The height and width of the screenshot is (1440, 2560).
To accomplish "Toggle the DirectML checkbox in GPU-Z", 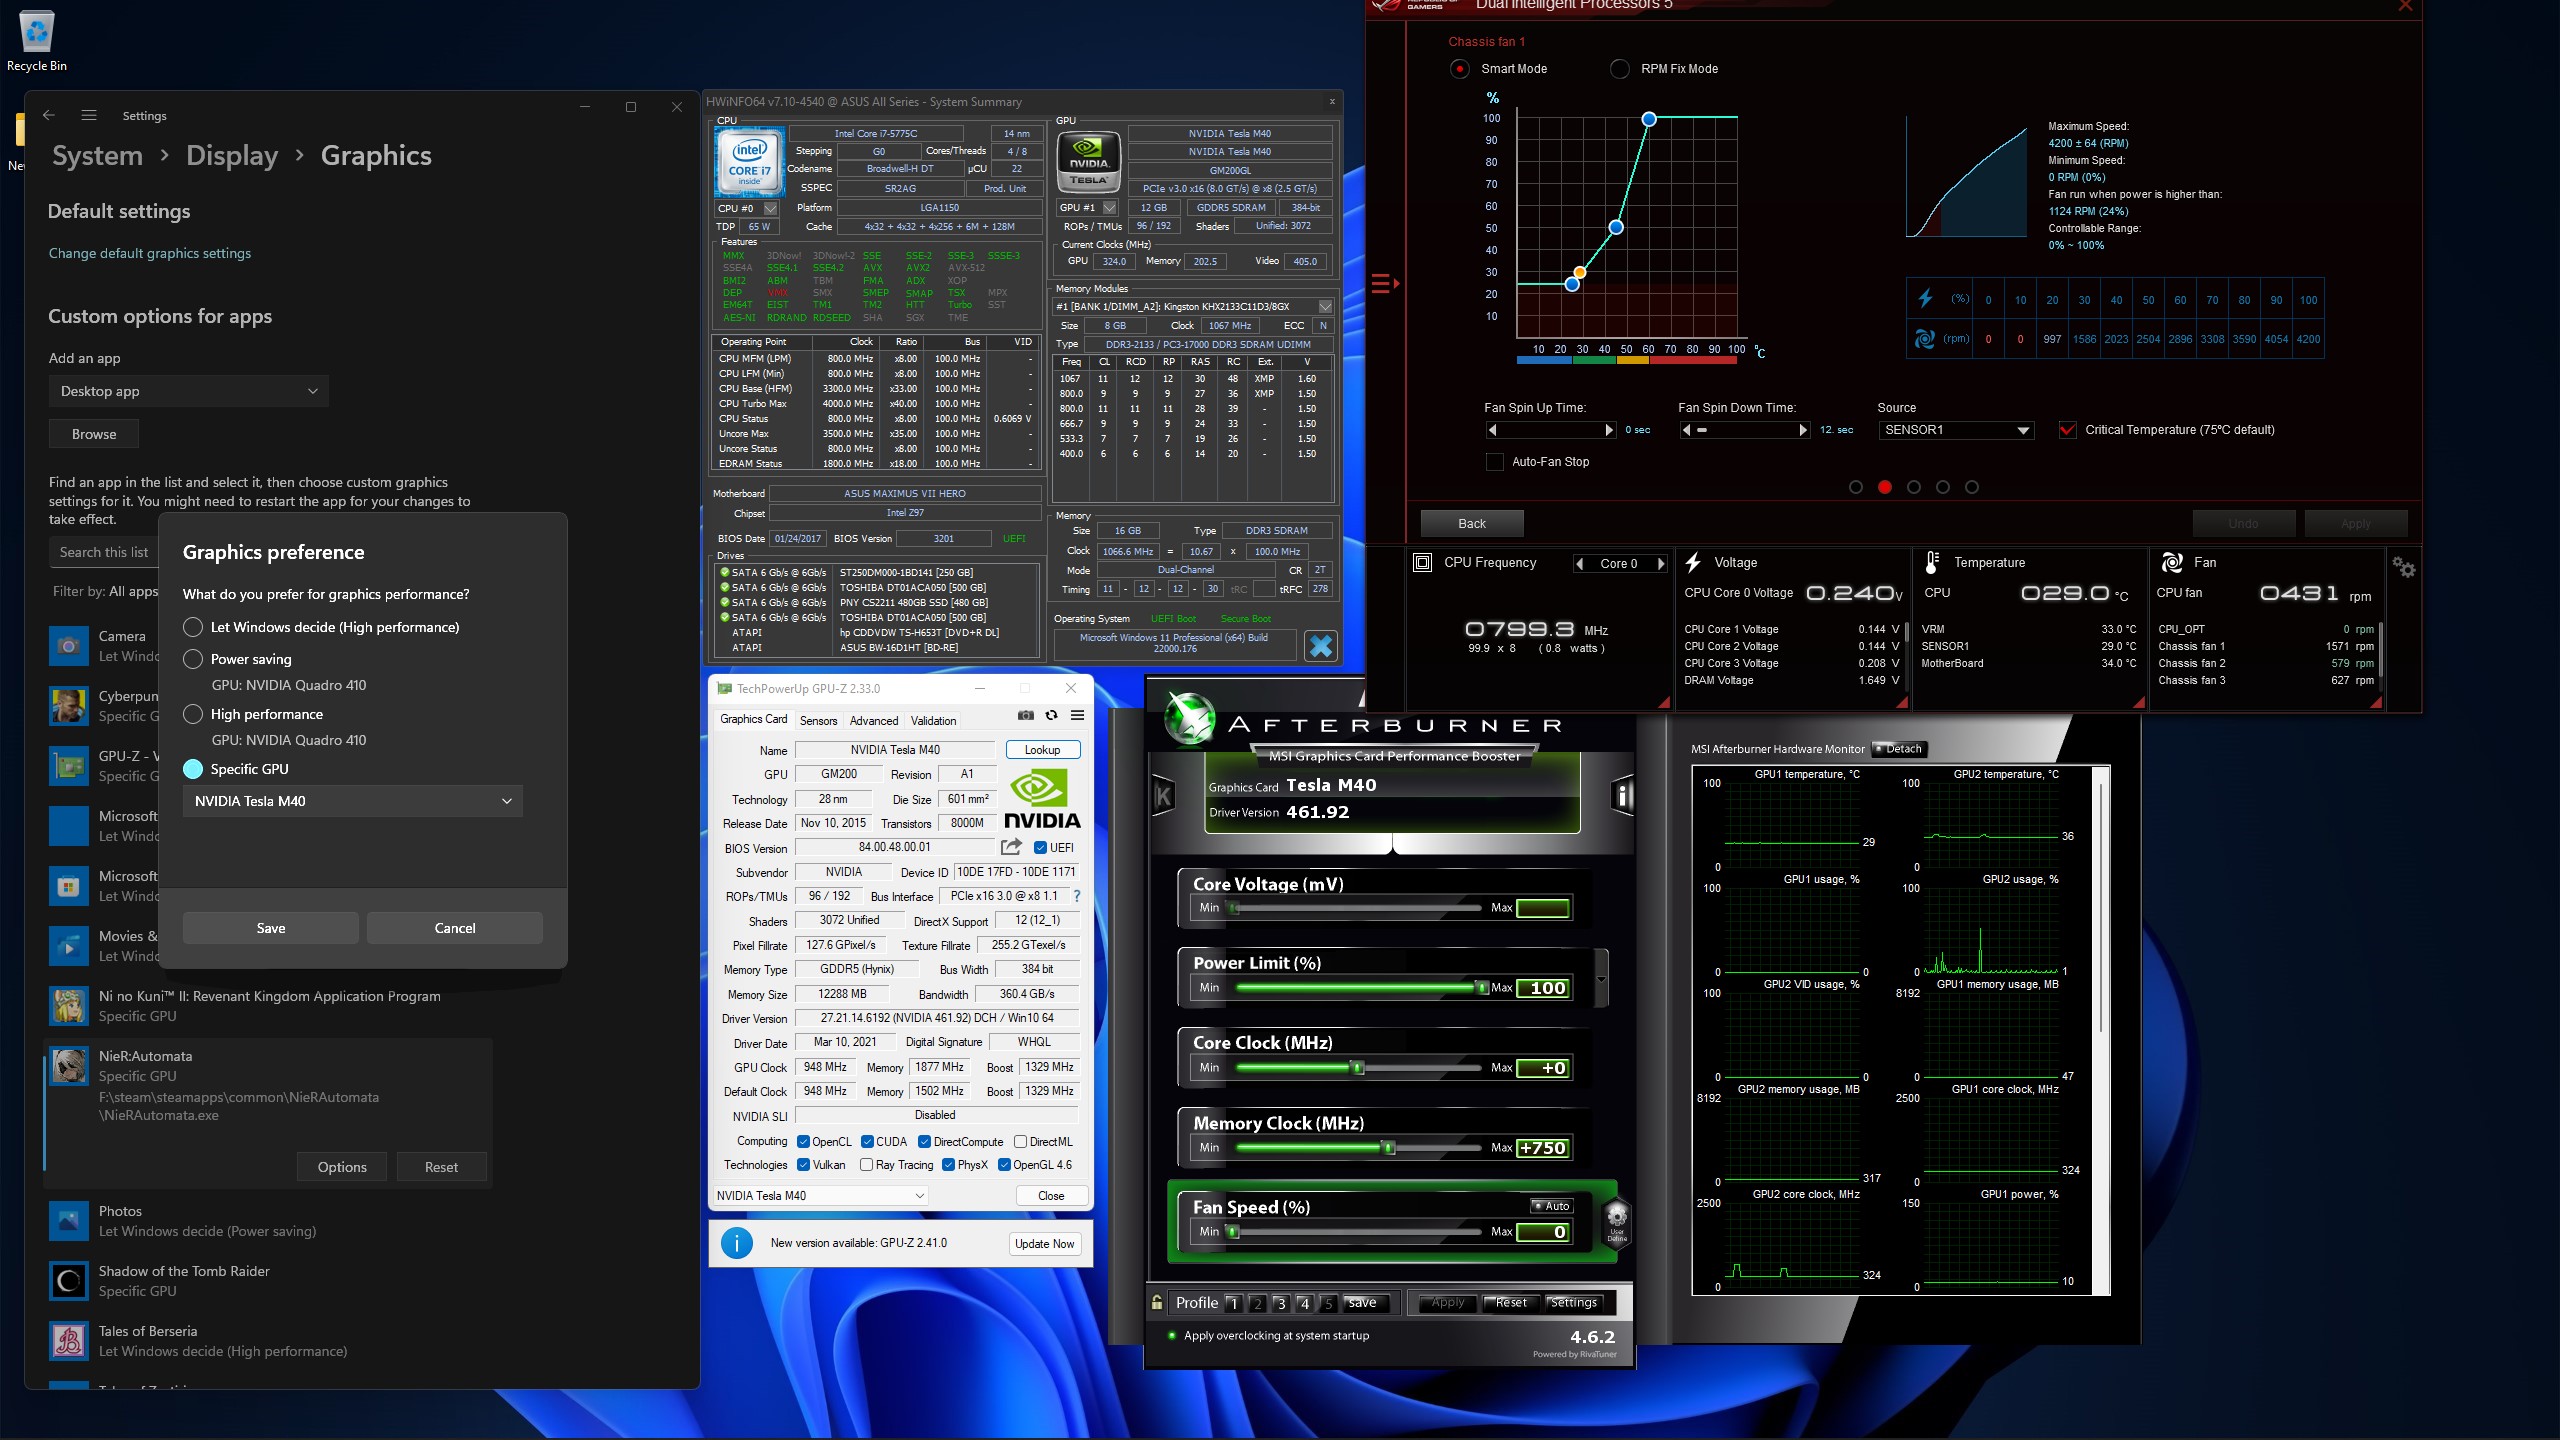I will coord(1020,1142).
